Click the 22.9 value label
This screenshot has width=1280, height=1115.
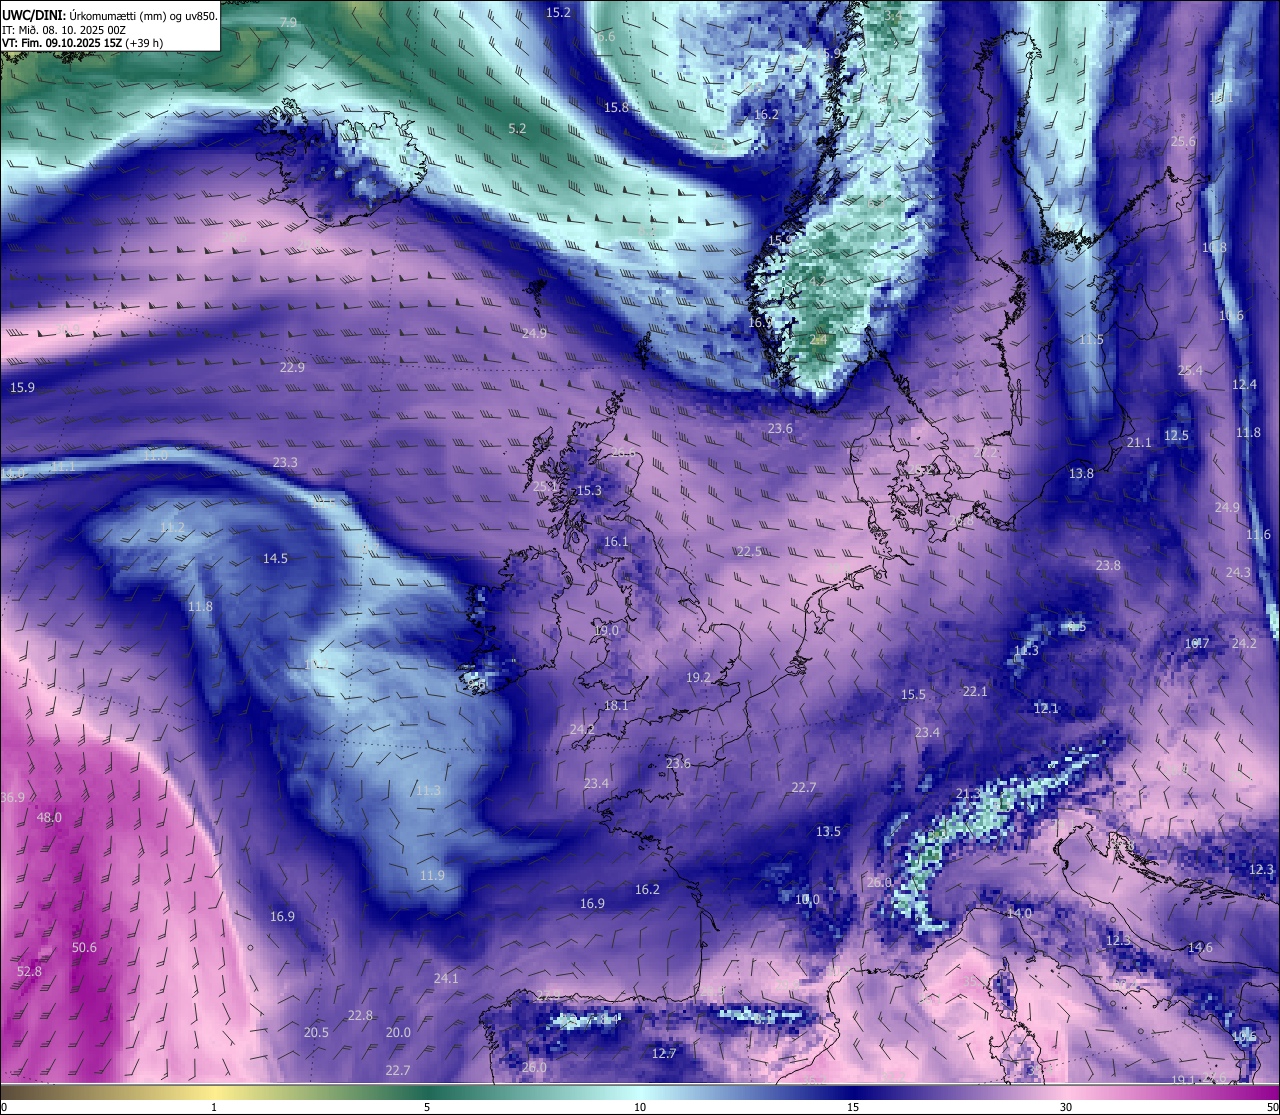(x=292, y=367)
